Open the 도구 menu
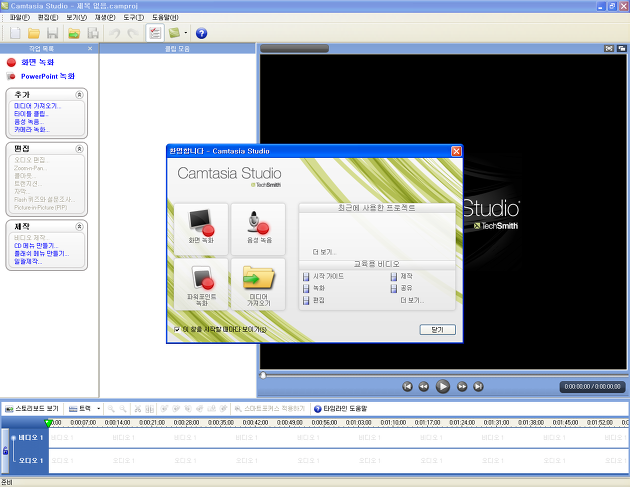The height and width of the screenshot is (487, 630). coord(133,17)
